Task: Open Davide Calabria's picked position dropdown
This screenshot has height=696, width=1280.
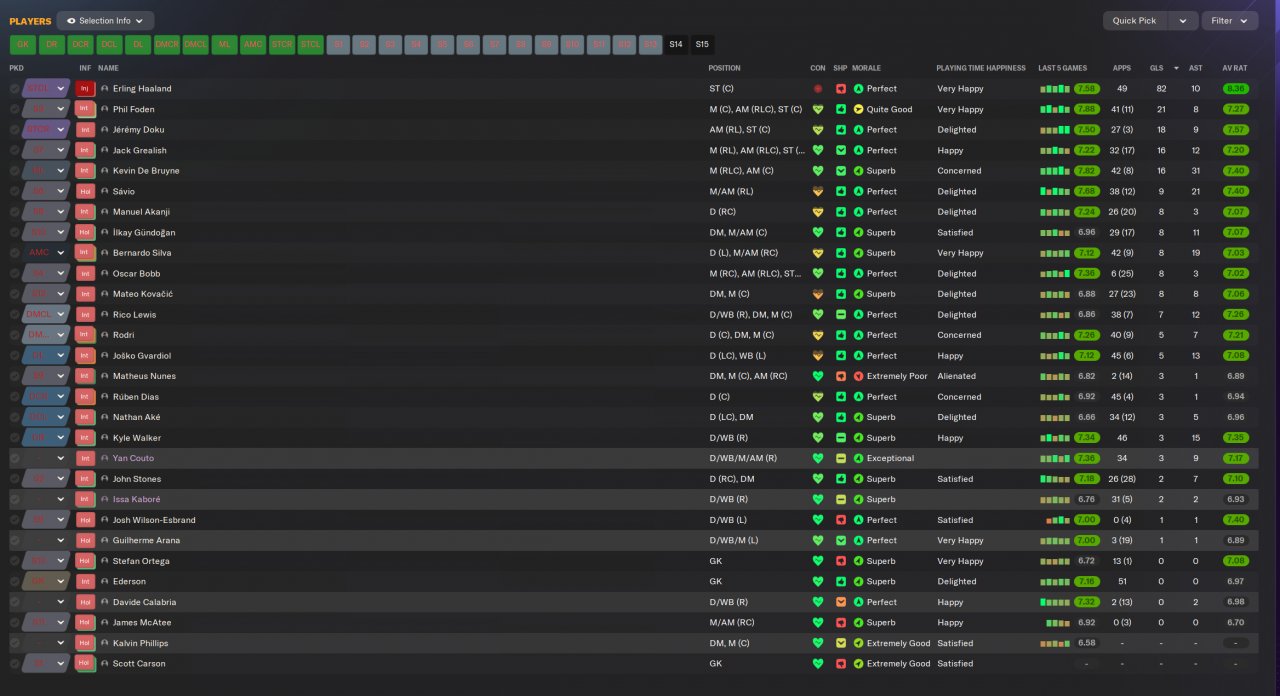Action: [x=46, y=602]
